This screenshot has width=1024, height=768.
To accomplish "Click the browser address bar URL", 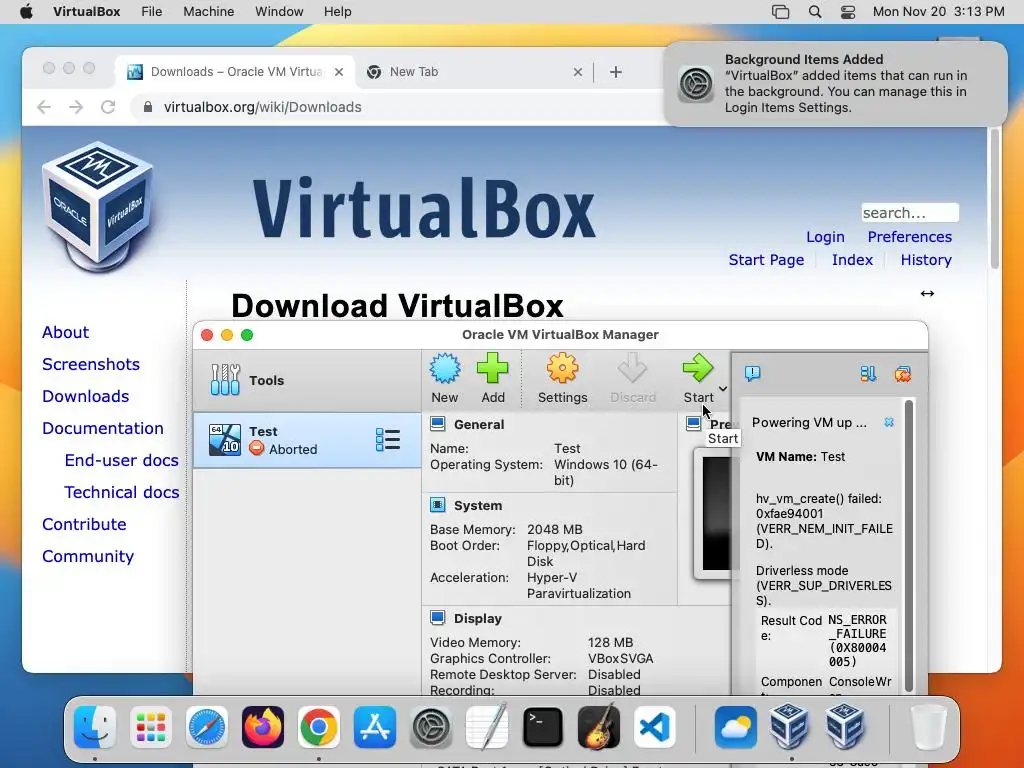I will tap(263, 107).
